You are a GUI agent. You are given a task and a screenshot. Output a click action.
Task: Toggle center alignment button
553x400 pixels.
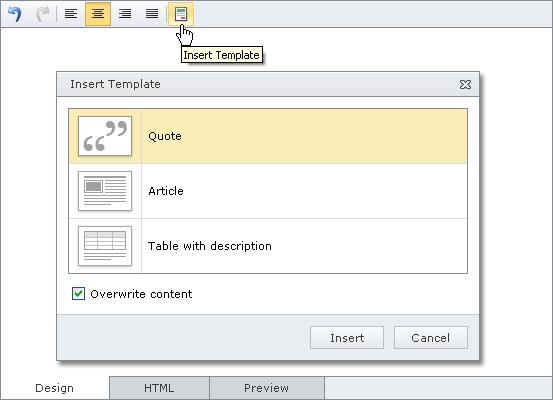(98, 14)
